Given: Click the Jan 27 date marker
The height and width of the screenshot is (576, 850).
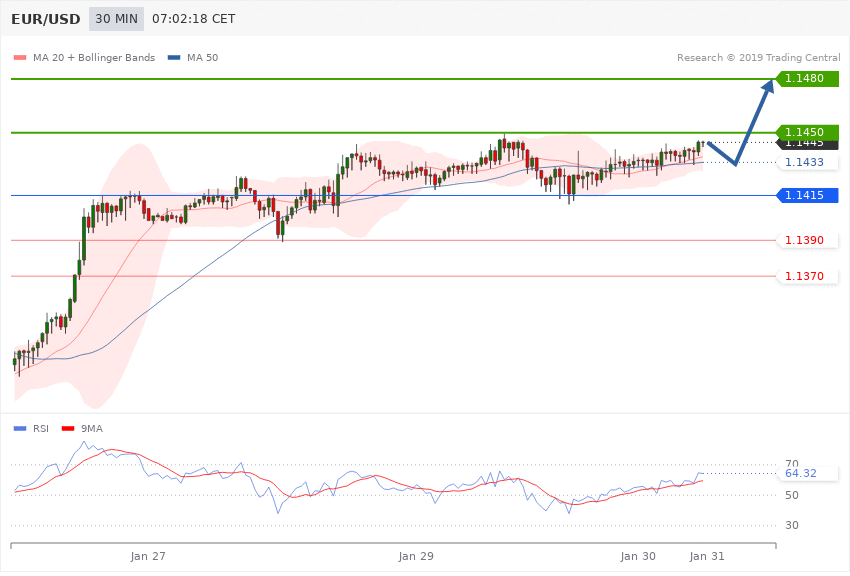Looking at the screenshot, I should point(148,556).
